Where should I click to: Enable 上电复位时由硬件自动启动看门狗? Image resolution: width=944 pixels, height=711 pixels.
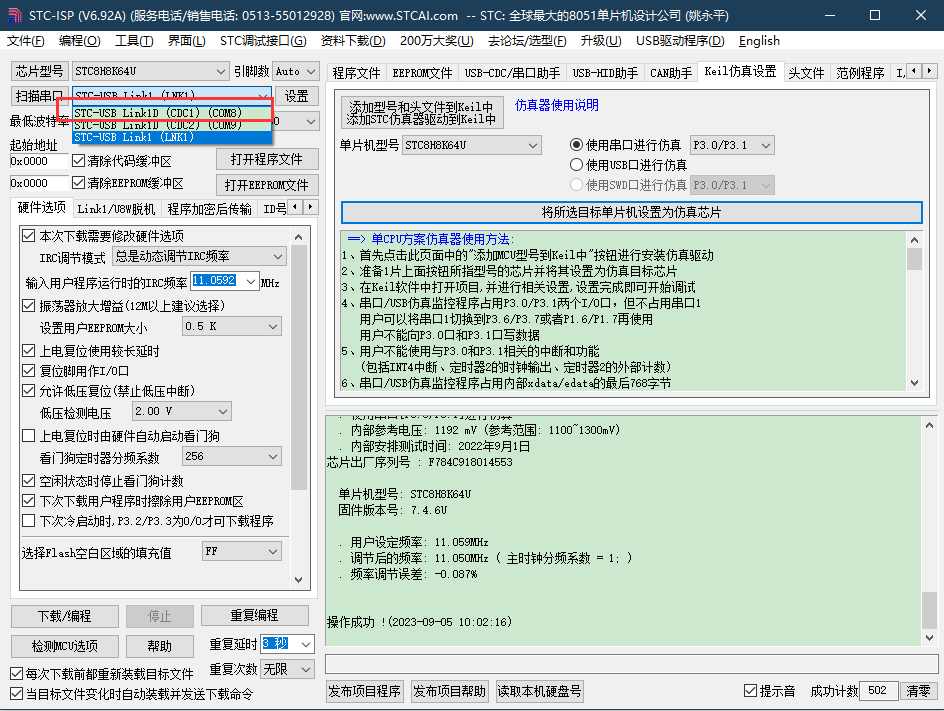click(28, 435)
